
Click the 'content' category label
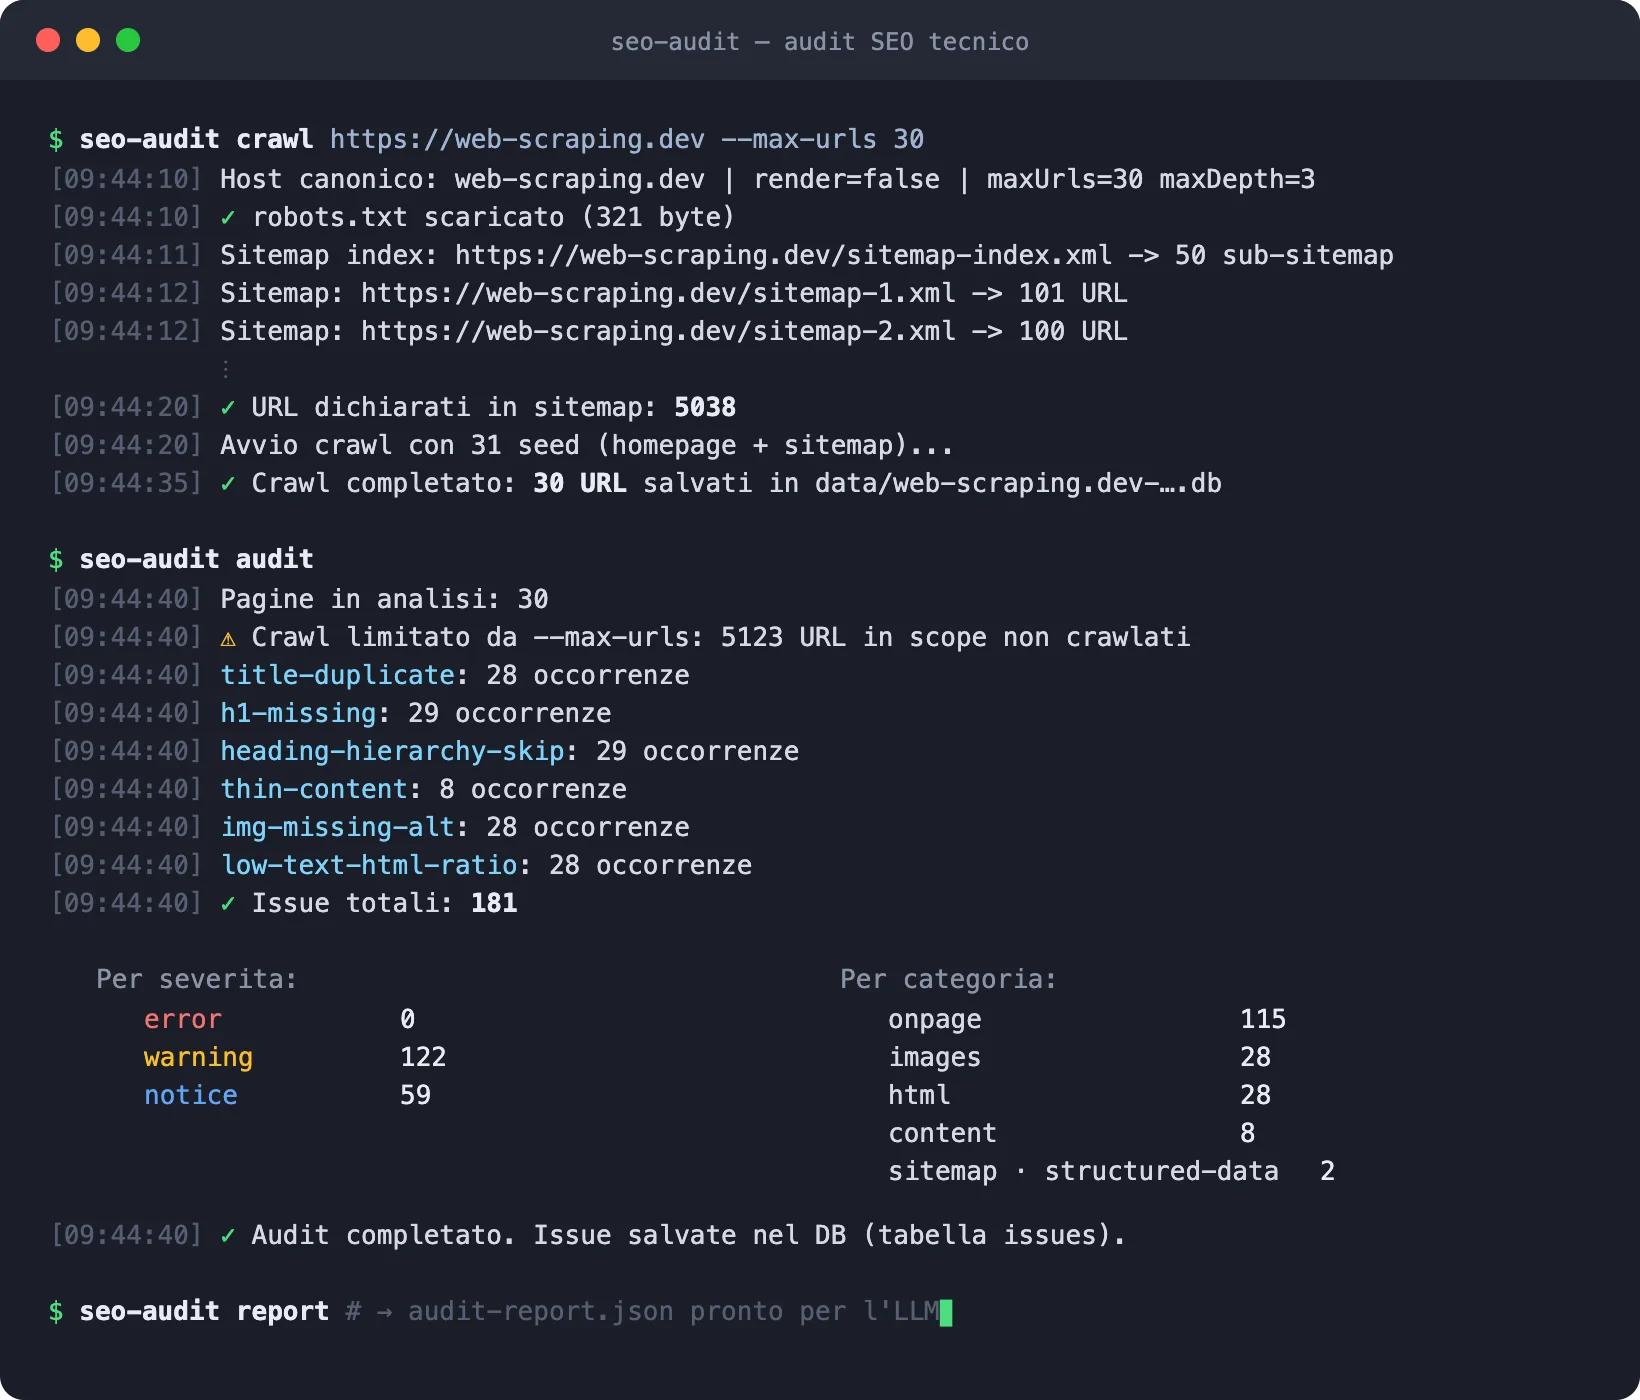tap(942, 1133)
